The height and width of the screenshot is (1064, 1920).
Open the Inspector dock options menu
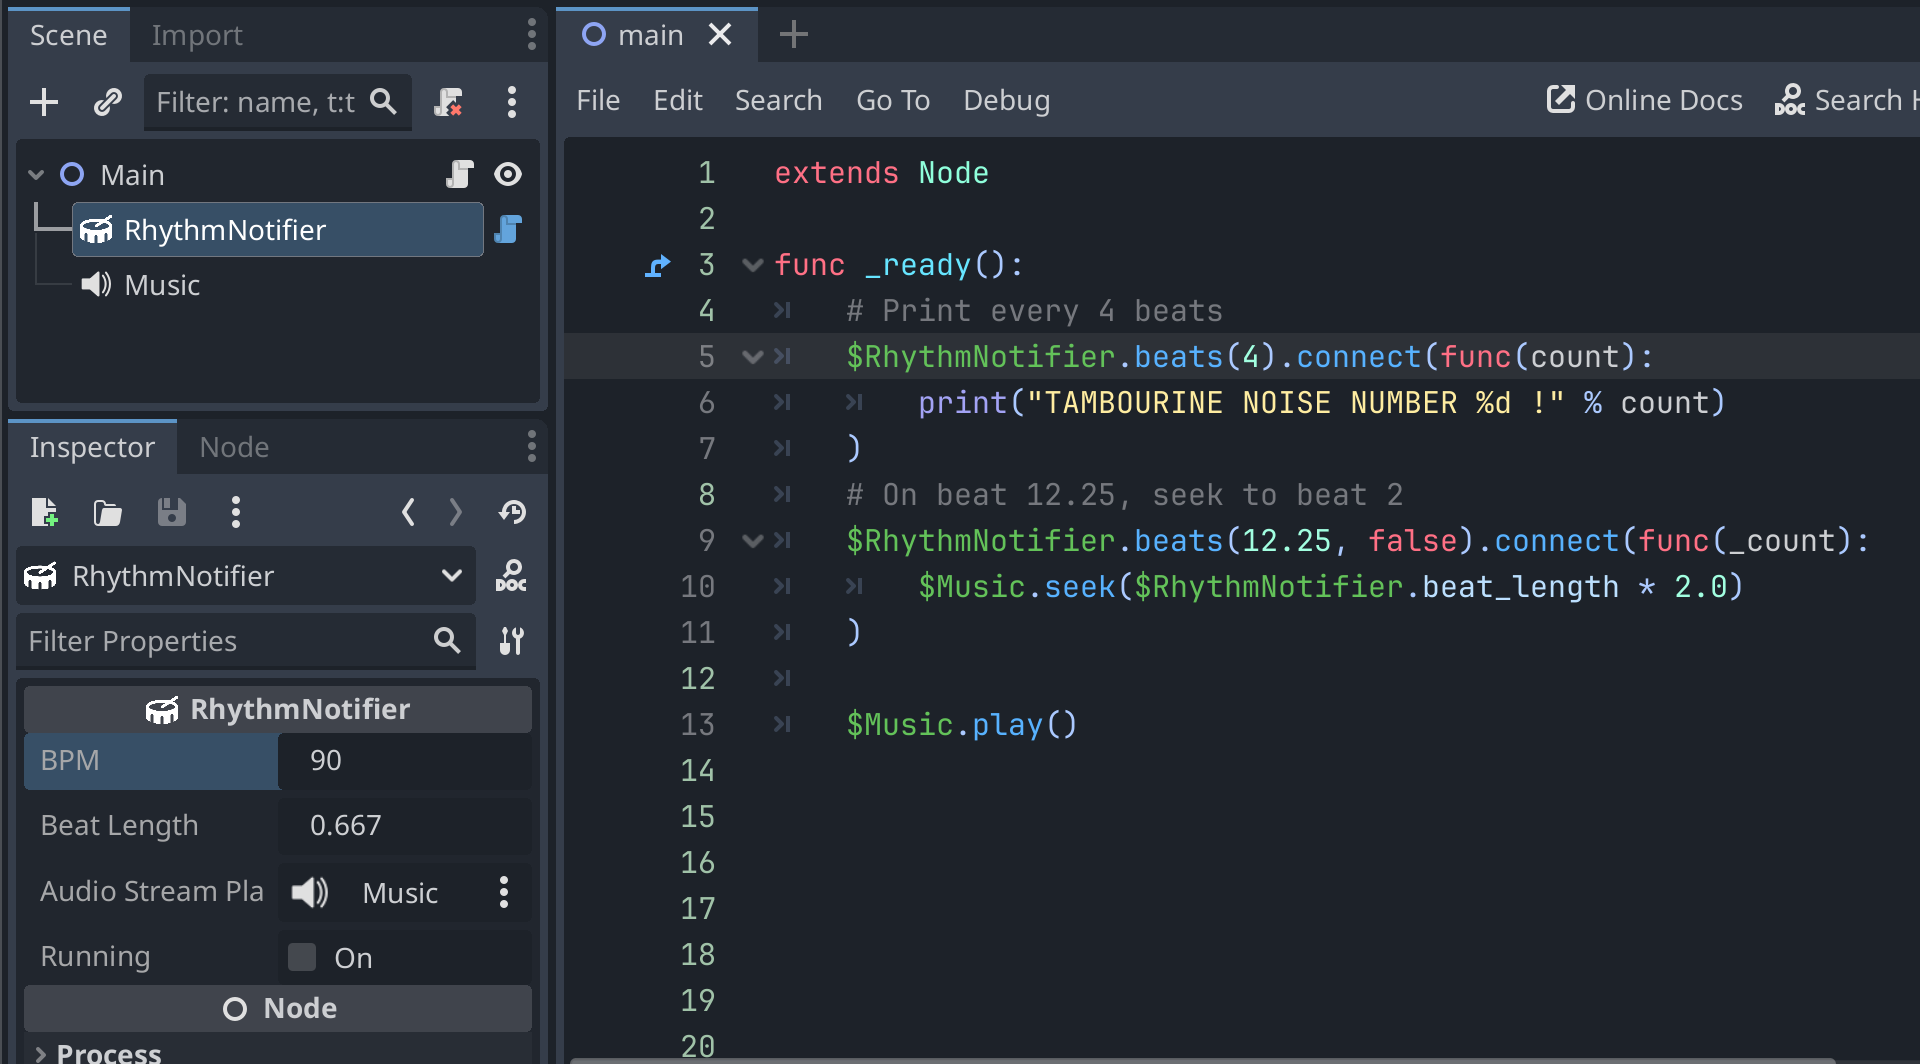[531, 447]
